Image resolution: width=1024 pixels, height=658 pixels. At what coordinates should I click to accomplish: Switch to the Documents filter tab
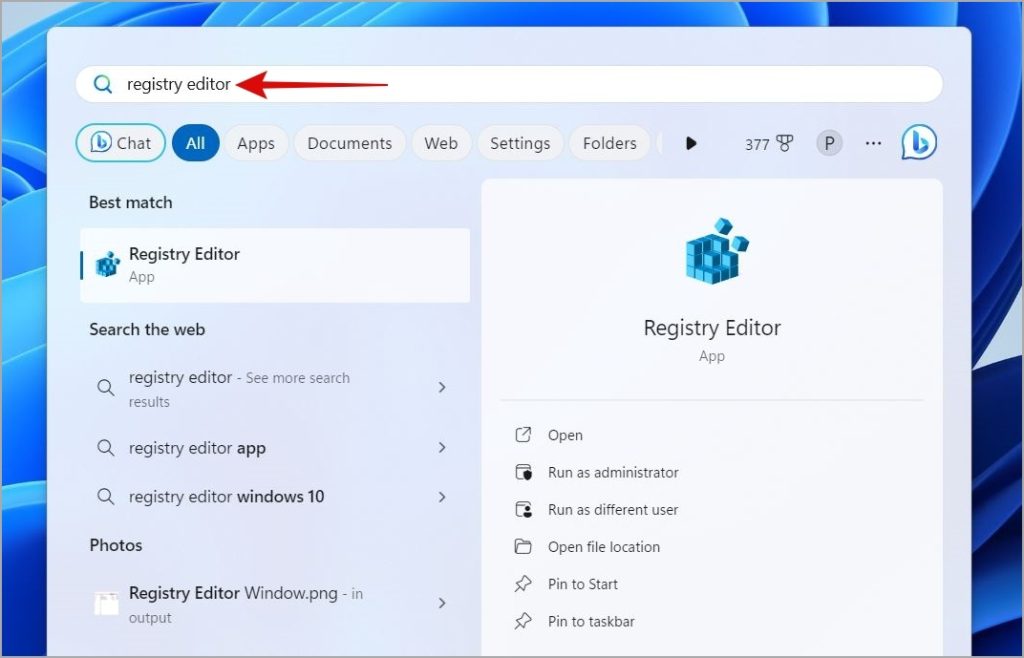pyautogui.click(x=349, y=144)
